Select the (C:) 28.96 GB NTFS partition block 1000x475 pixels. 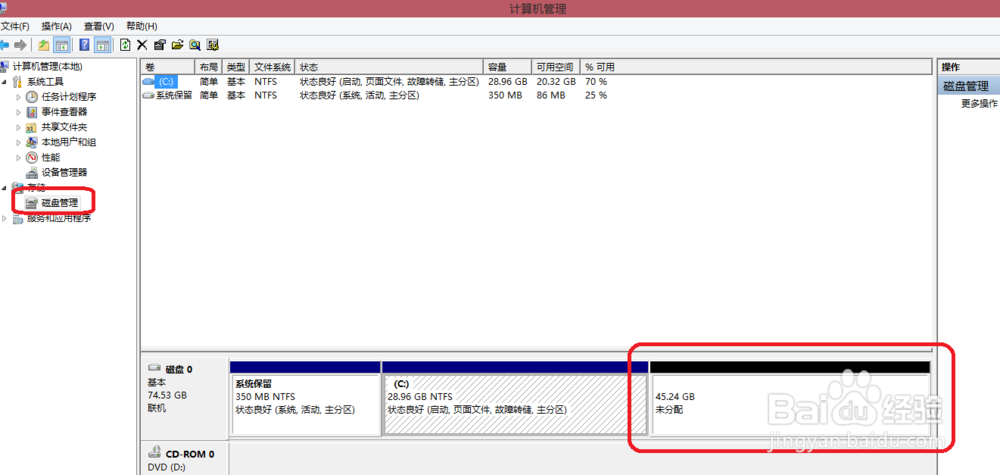click(515, 398)
